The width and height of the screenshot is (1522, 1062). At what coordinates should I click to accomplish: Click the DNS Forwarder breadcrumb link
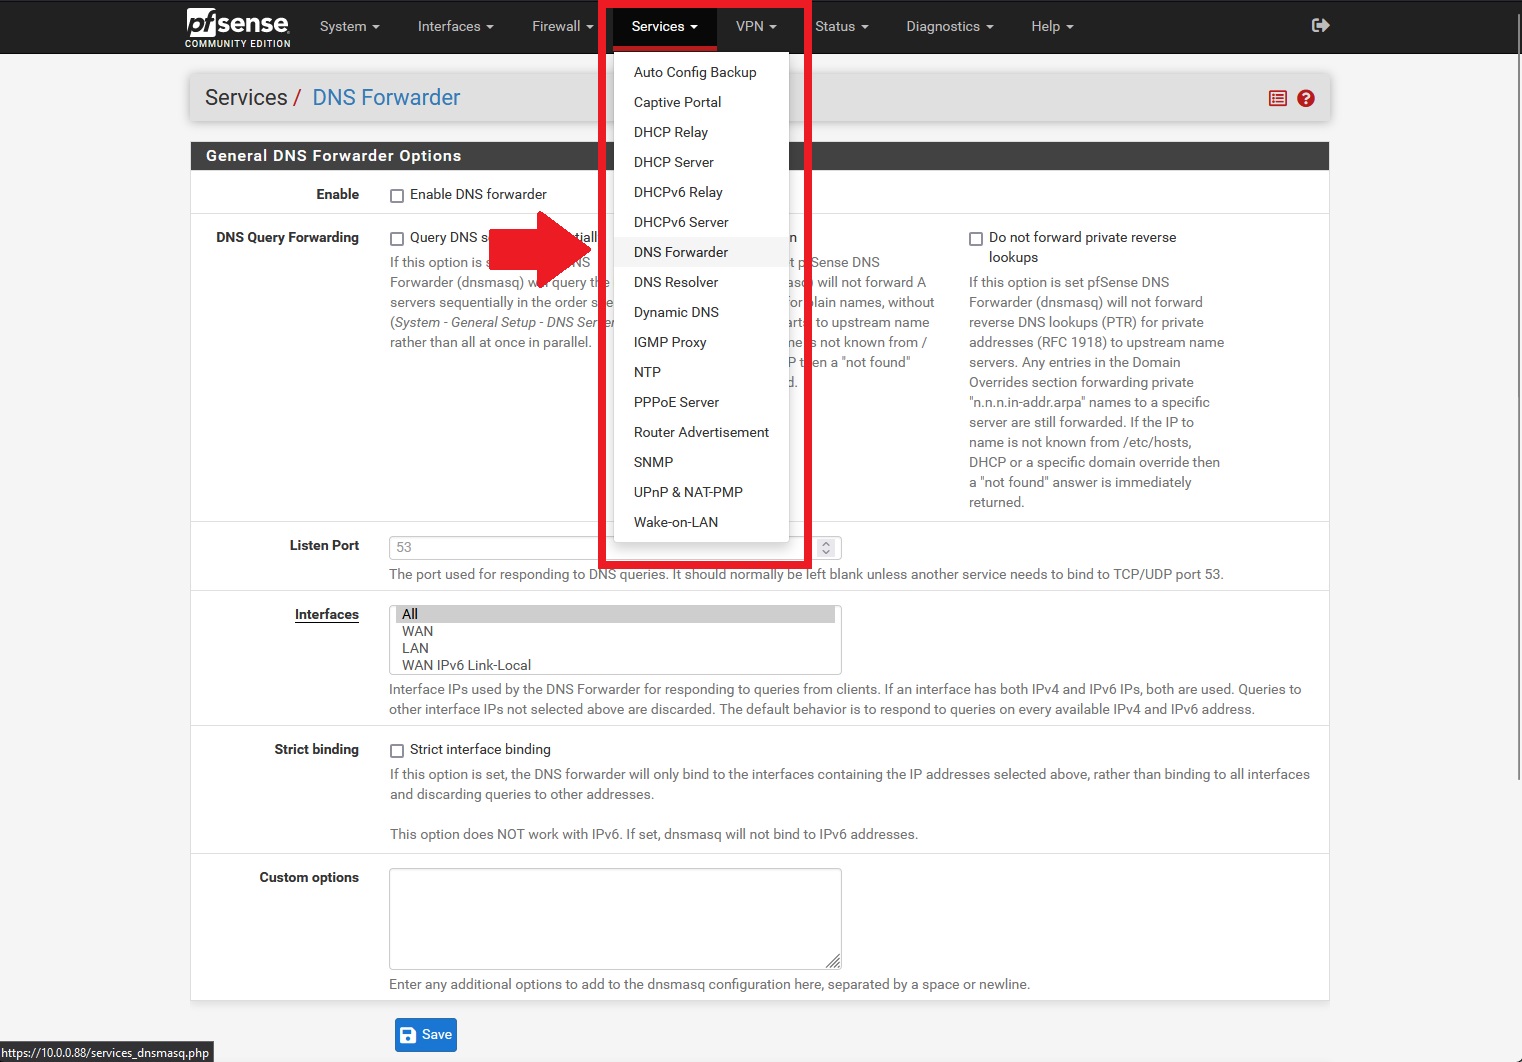[x=386, y=97]
